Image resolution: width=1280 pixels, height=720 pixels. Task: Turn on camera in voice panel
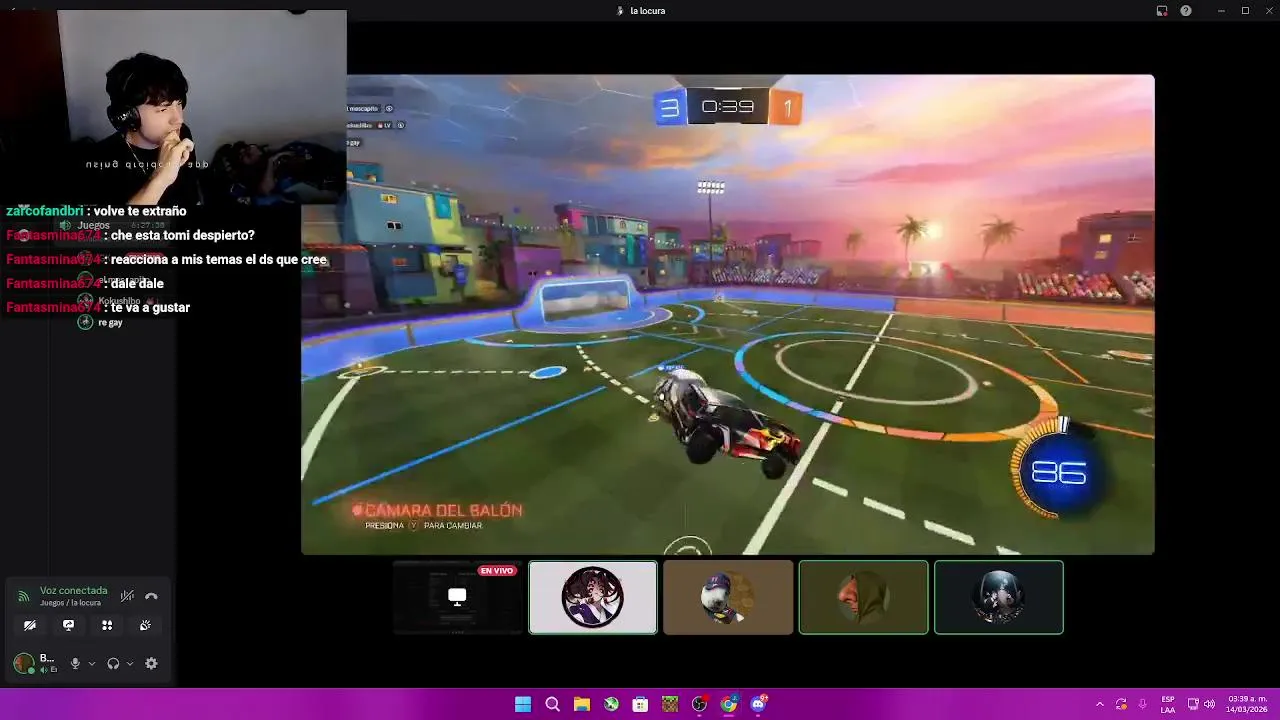[30, 625]
